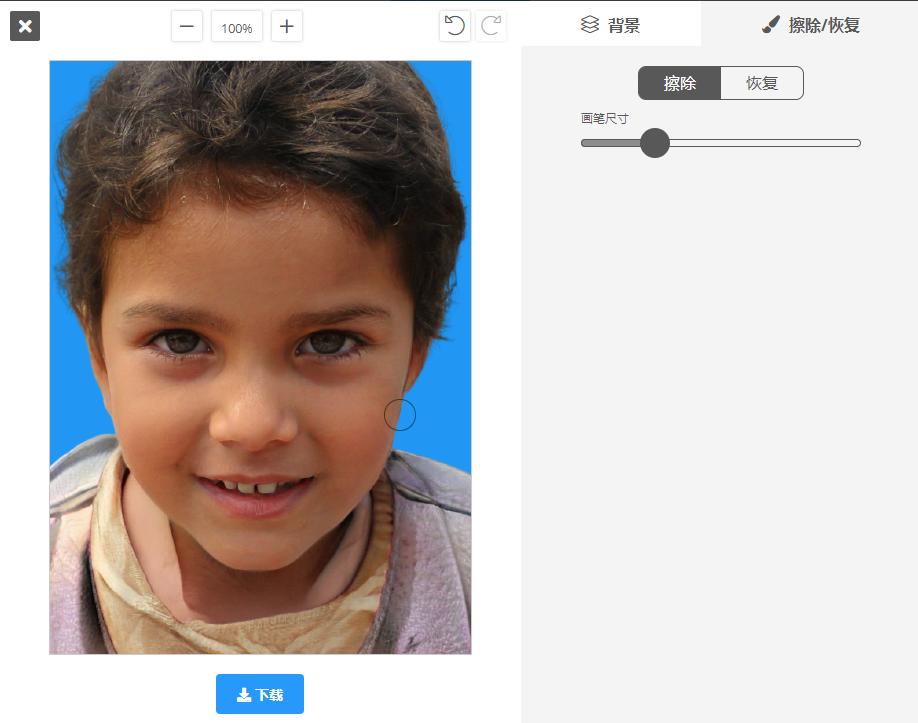The width and height of the screenshot is (918, 723).
Task: Close the editor with the X button
Action: (25, 26)
